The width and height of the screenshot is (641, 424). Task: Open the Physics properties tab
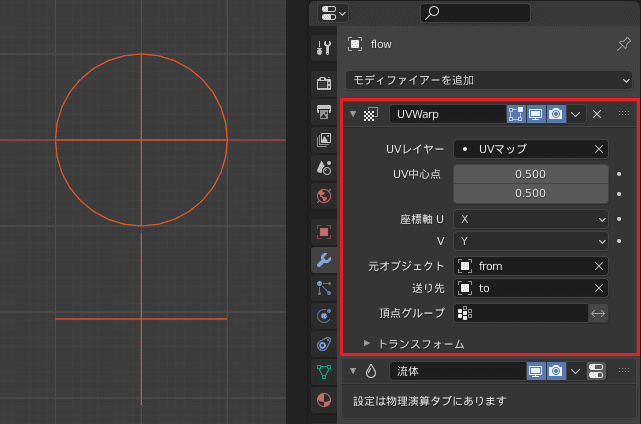(324, 316)
